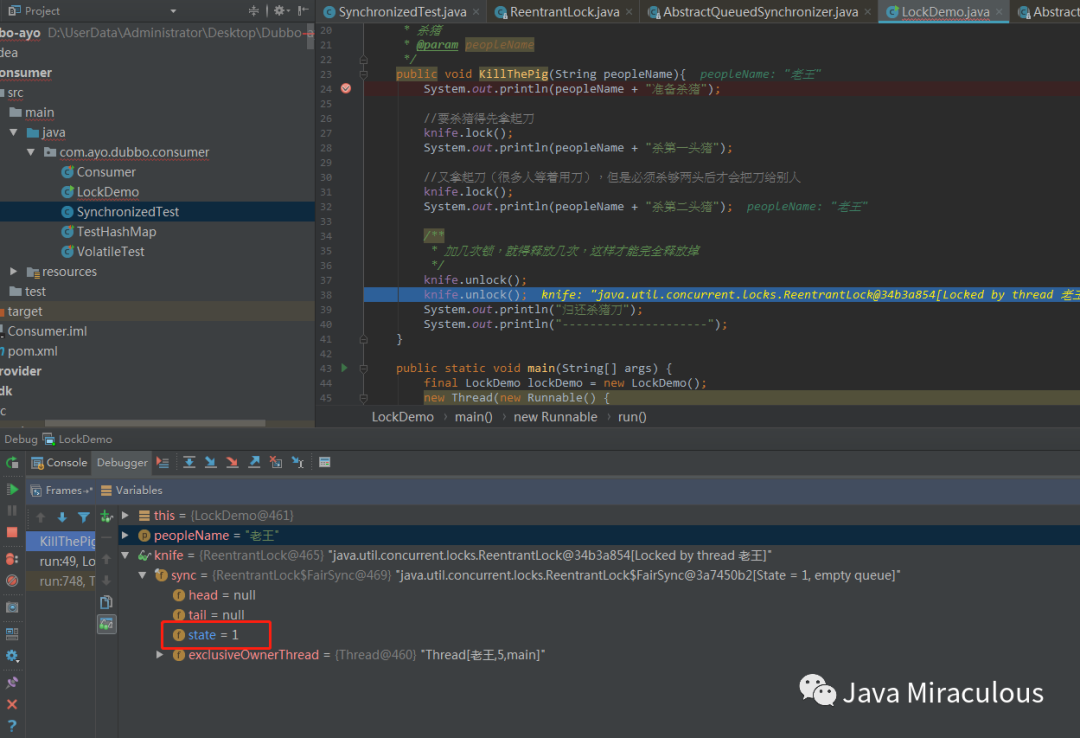Select the Debugger tab
Image resolution: width=1080 pixels, height=738 pixels.
[122, 462]
